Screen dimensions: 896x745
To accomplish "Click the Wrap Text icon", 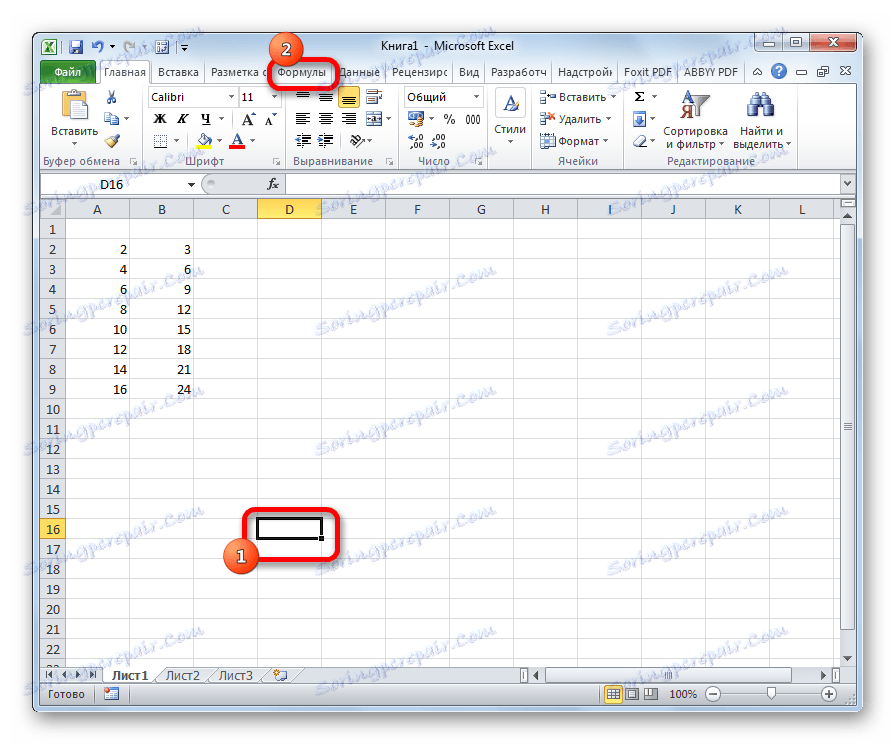I will [x=374, y=97].
